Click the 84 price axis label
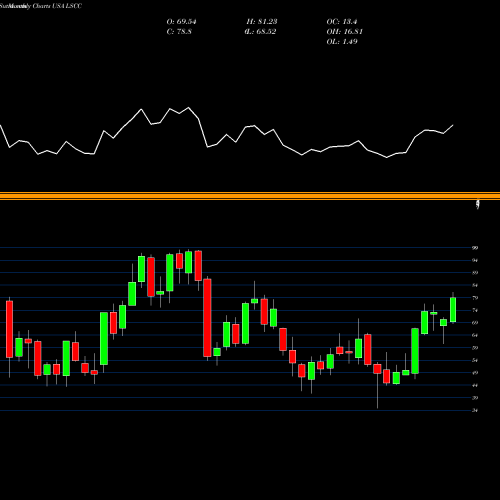Screen dimensions: 500x500 pos(475,285)
